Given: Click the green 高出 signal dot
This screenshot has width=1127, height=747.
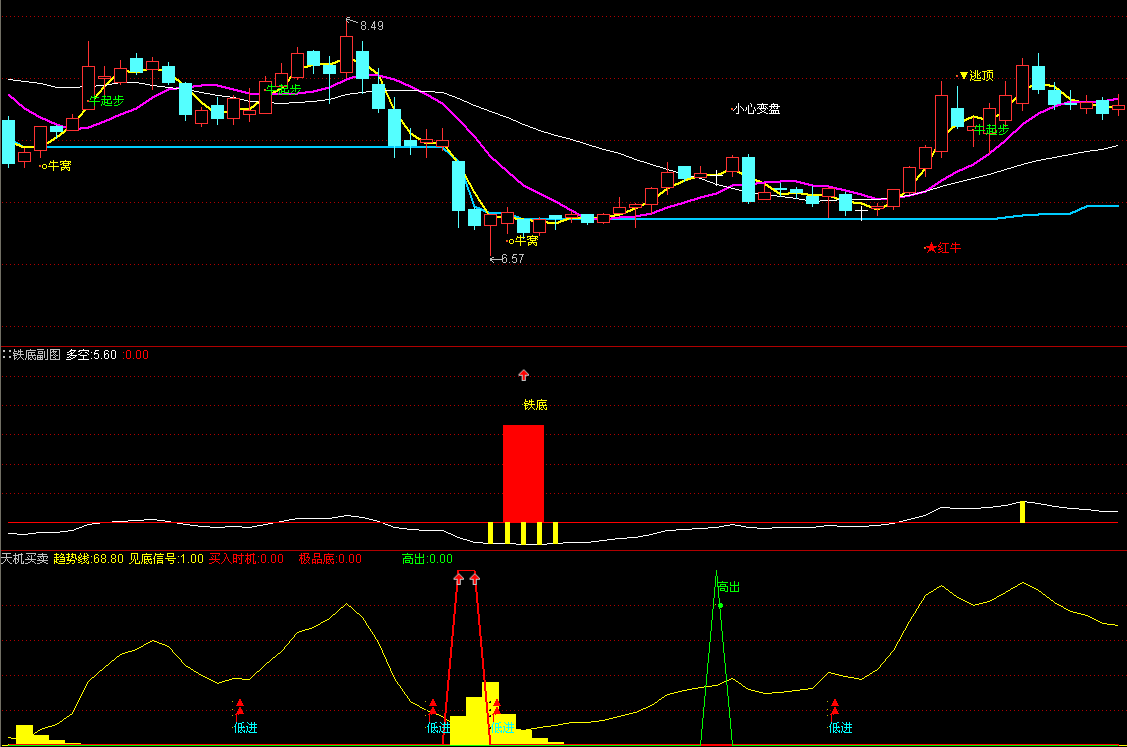Looking at the screenshot, I should click(719, 605).
